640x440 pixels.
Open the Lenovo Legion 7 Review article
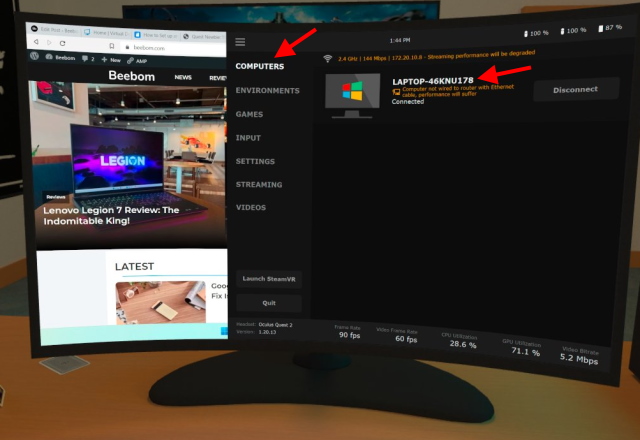point(111,216)
